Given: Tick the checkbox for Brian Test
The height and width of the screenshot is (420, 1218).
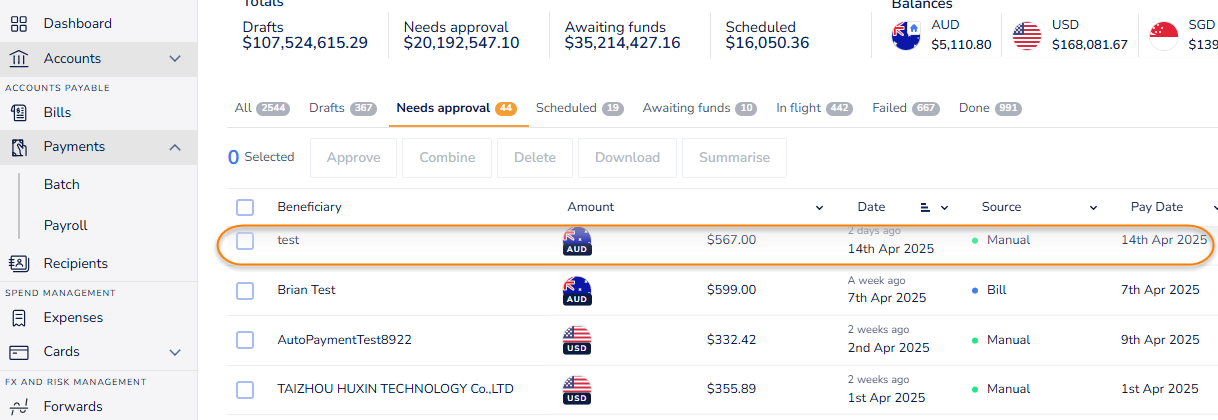Looking at the screenshot, I should tap(245, 290).
